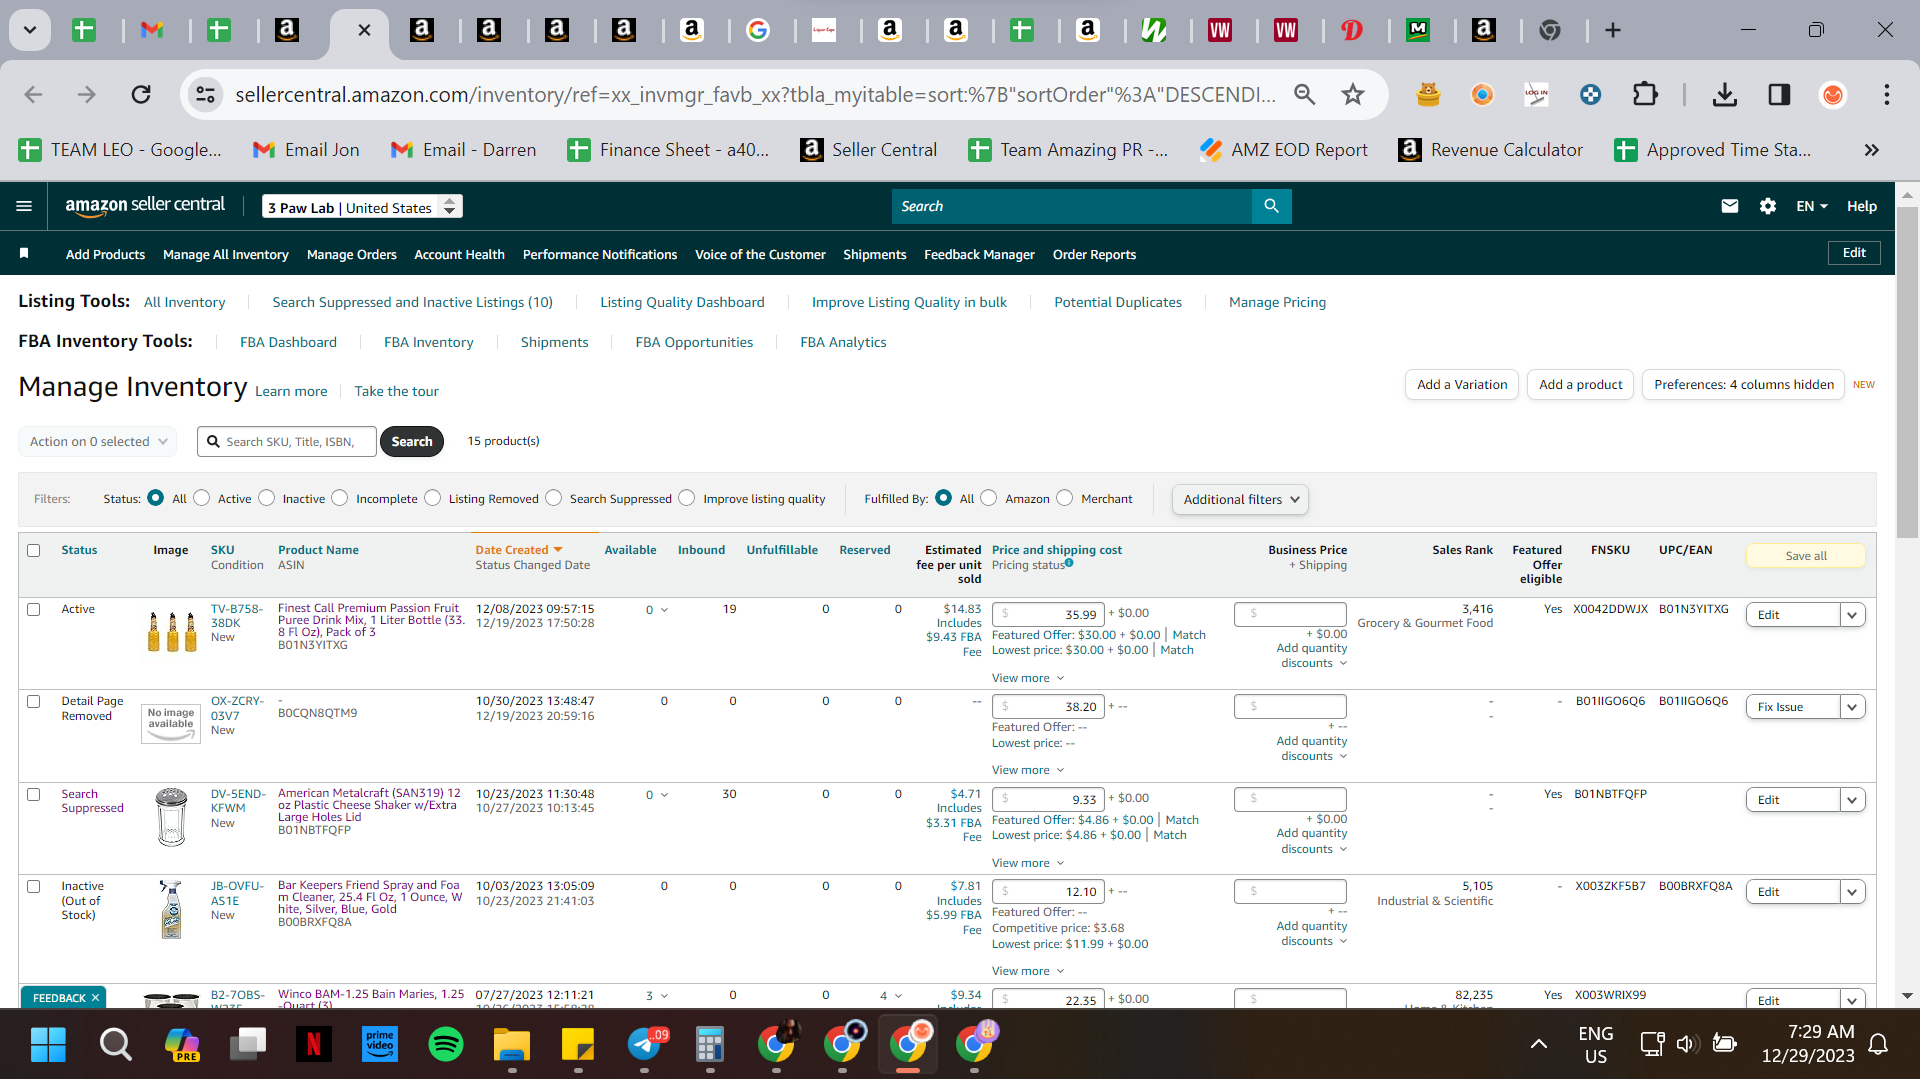
Task: Click the Finest Call product image thumbnail
Action: pyautogui.click(x=172, y=631)
